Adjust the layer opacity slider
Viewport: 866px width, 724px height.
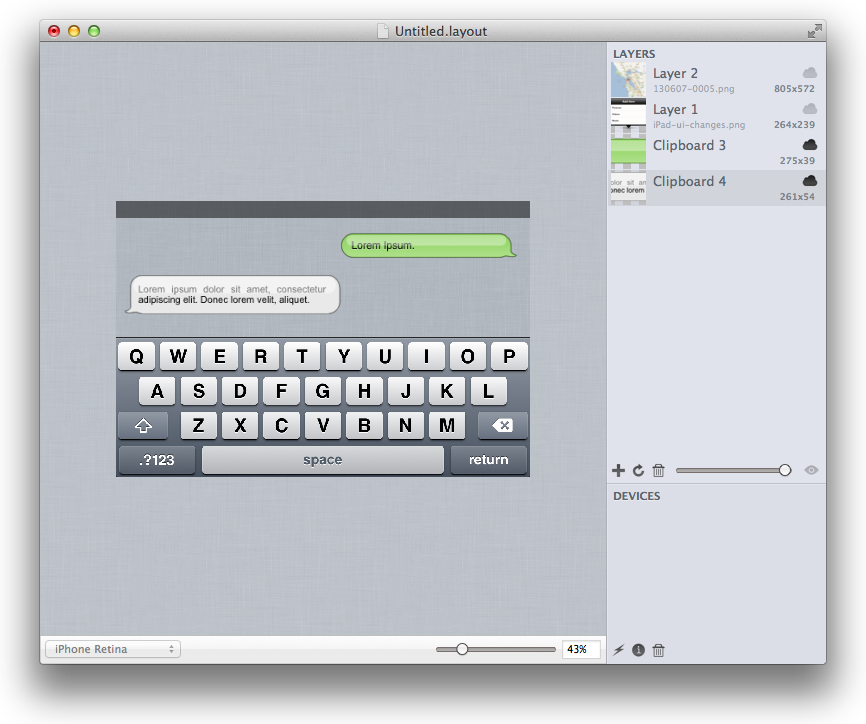[x=733, y=471]
